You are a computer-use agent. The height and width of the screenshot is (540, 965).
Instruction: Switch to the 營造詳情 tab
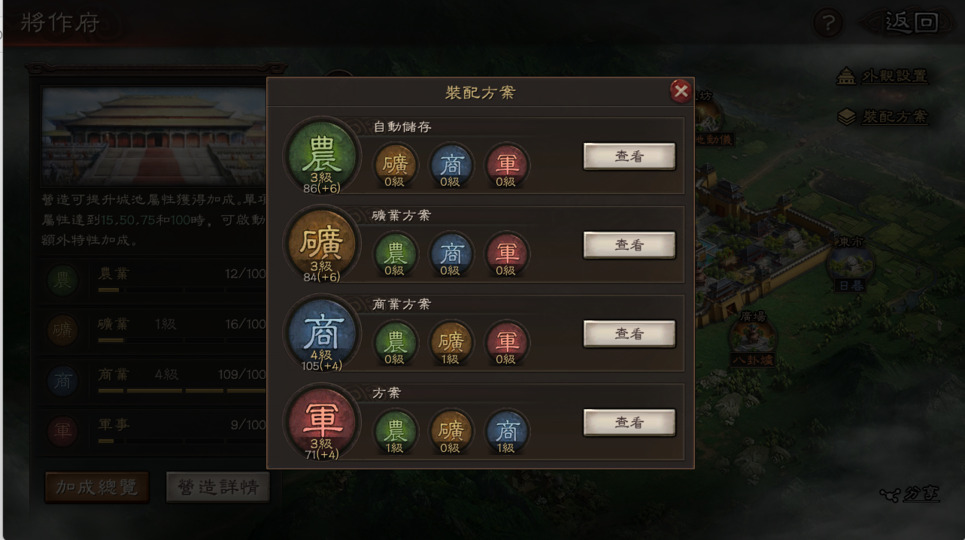point(218,488)
